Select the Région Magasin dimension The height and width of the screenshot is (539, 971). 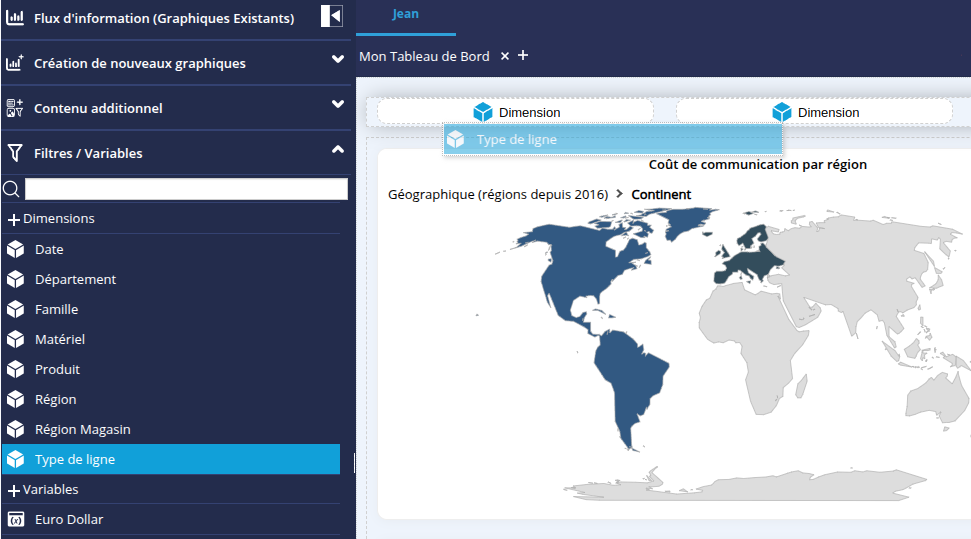click(82, 429)
